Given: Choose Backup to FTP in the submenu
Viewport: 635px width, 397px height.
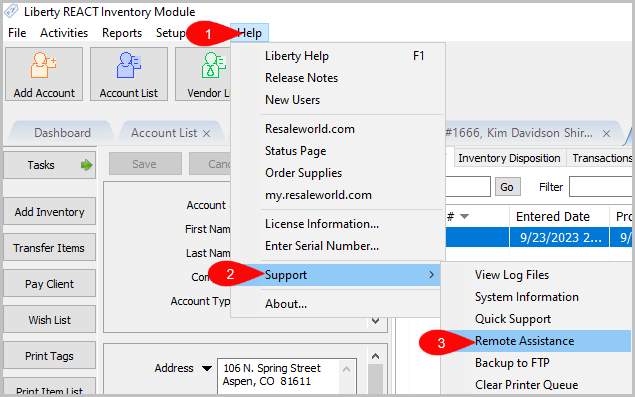Looking at the screenshot, I should click(x=537, y=363).
